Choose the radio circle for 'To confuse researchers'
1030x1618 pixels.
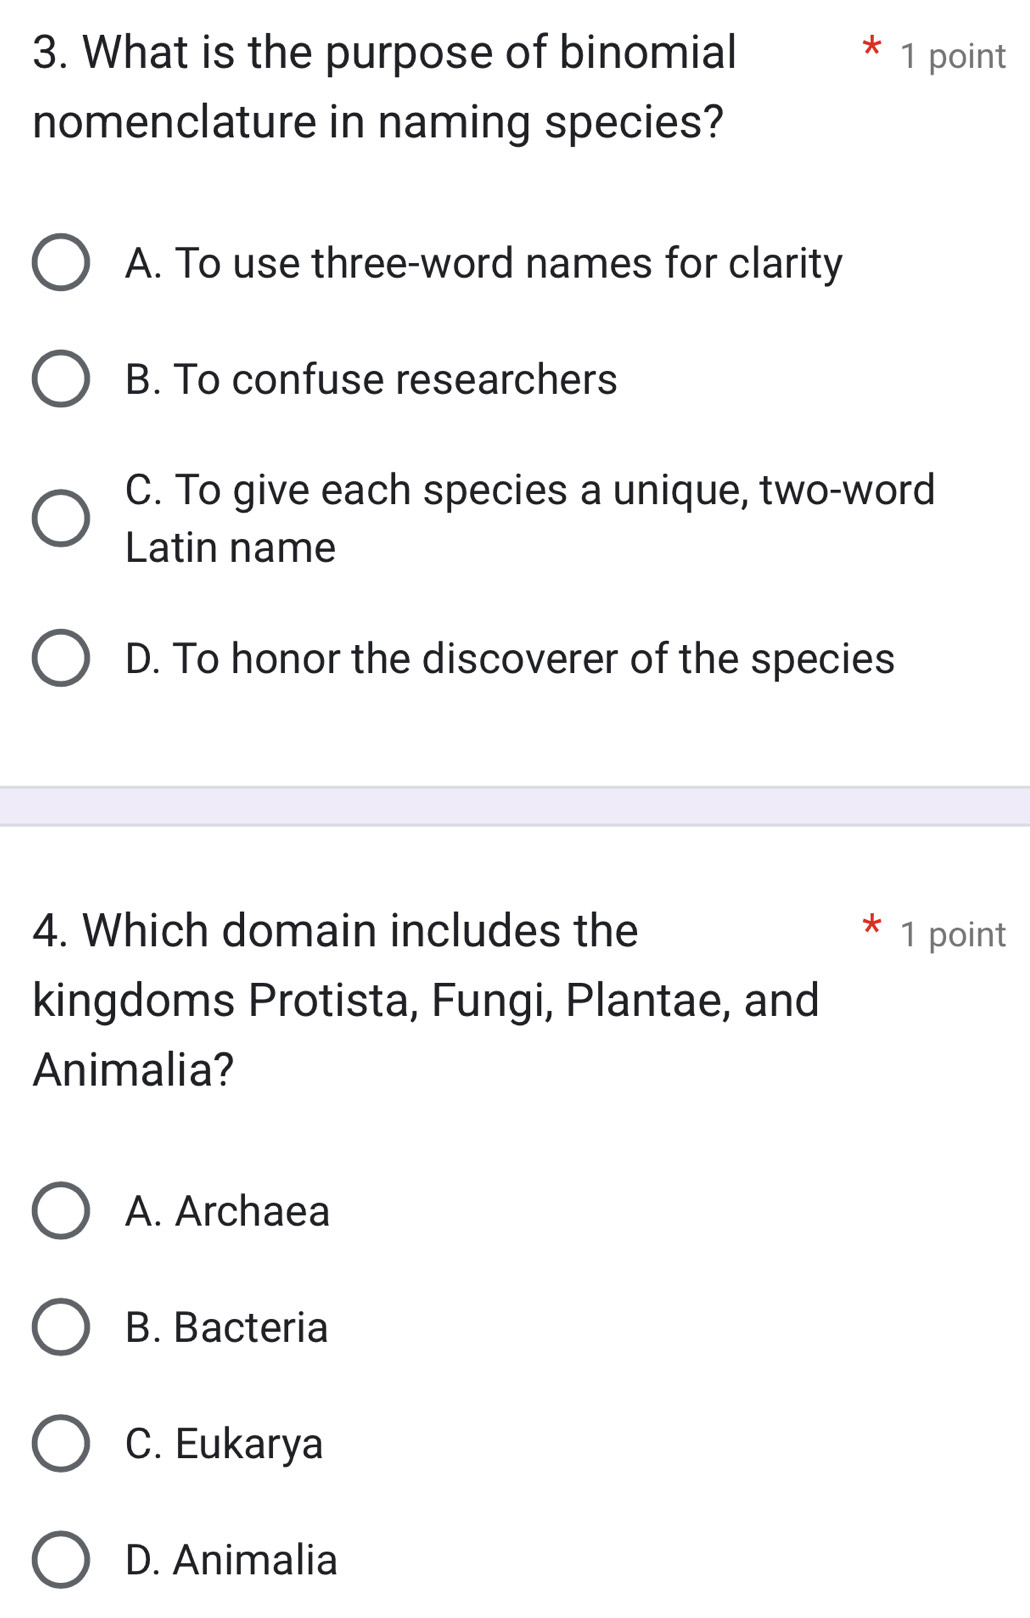point(61,379)
